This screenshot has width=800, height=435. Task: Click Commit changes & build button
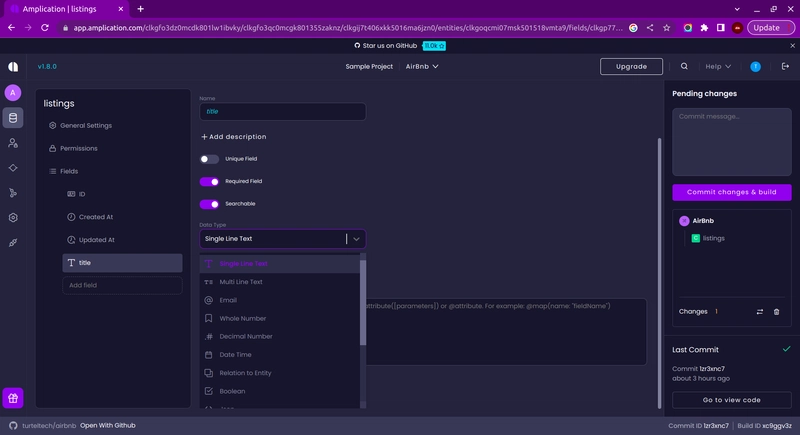pyautogui.click(x=732, y=192)
